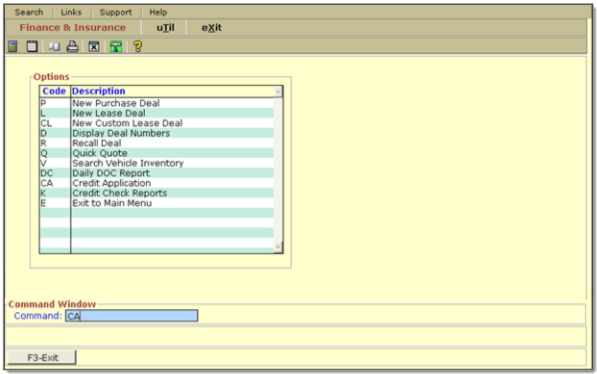Select the Display Deal Numbers row
This screenshot has width=597, height=374.
(157, 133)
